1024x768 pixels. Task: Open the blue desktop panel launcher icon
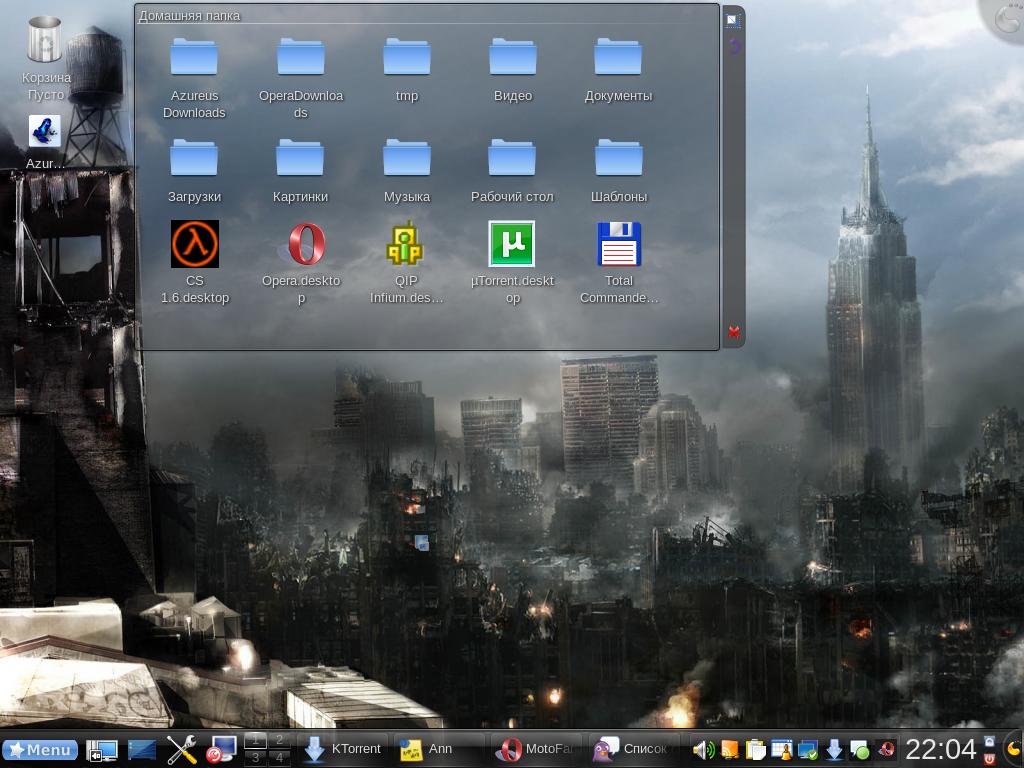click(142, 750)
